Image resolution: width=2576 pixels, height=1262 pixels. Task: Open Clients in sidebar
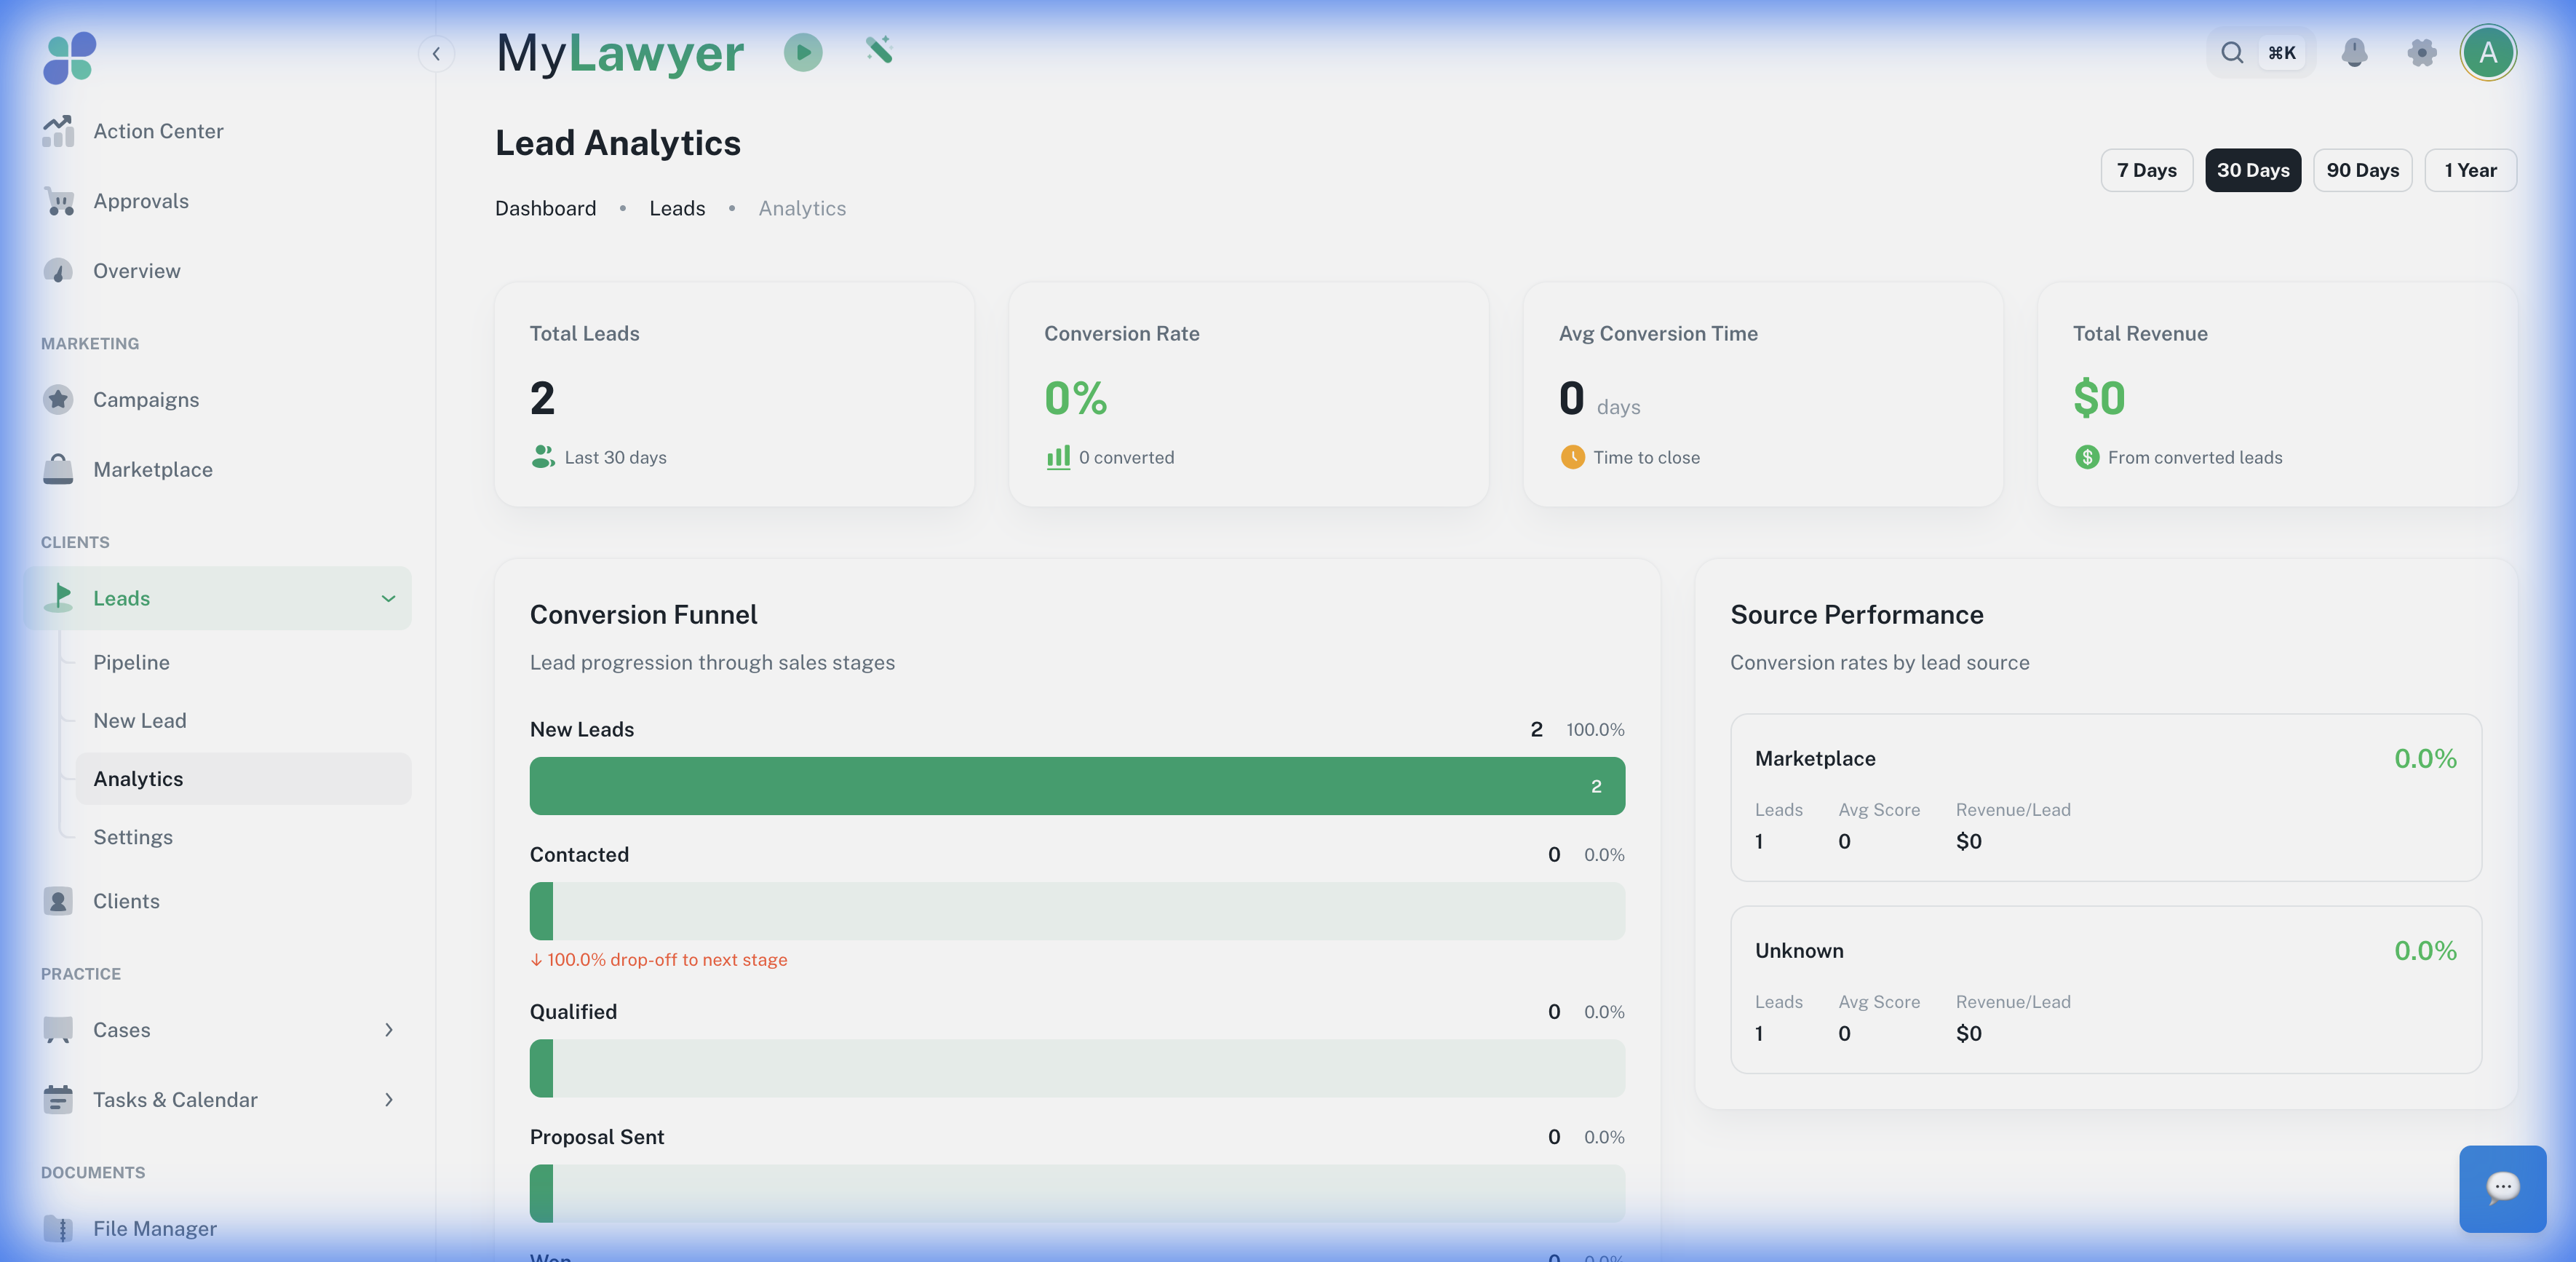coord(217,901)
